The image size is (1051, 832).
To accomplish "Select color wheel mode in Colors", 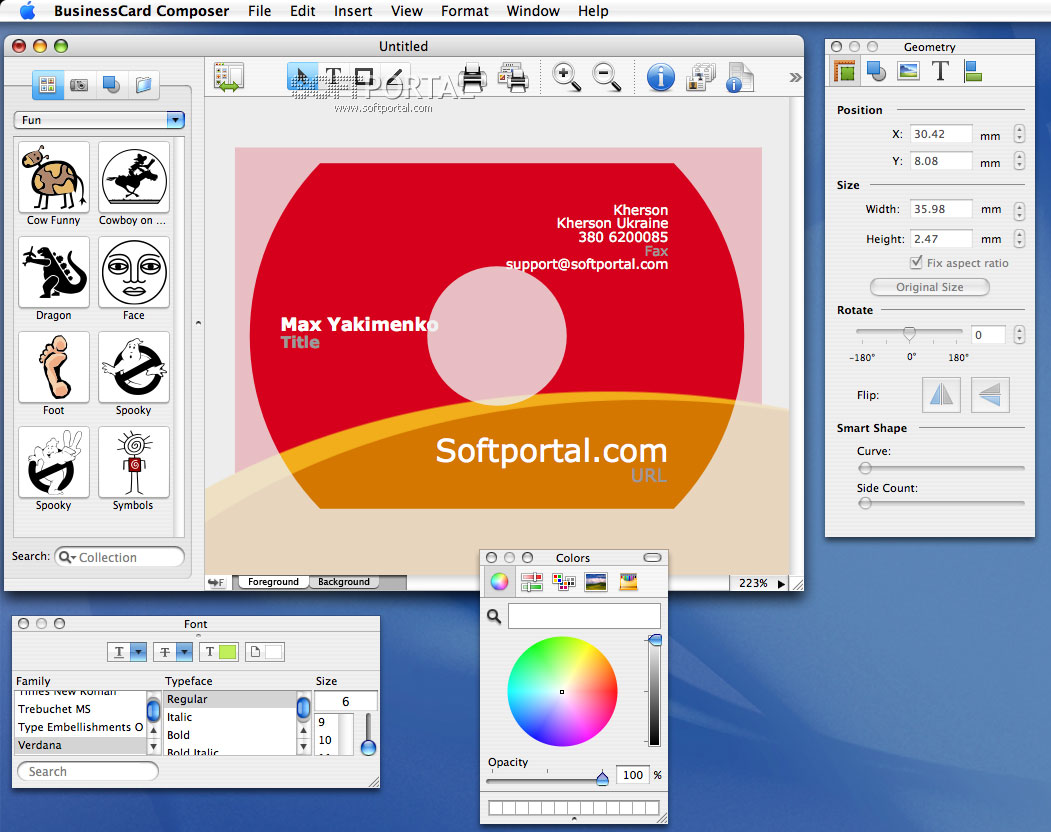I will [x=499, y=581].
